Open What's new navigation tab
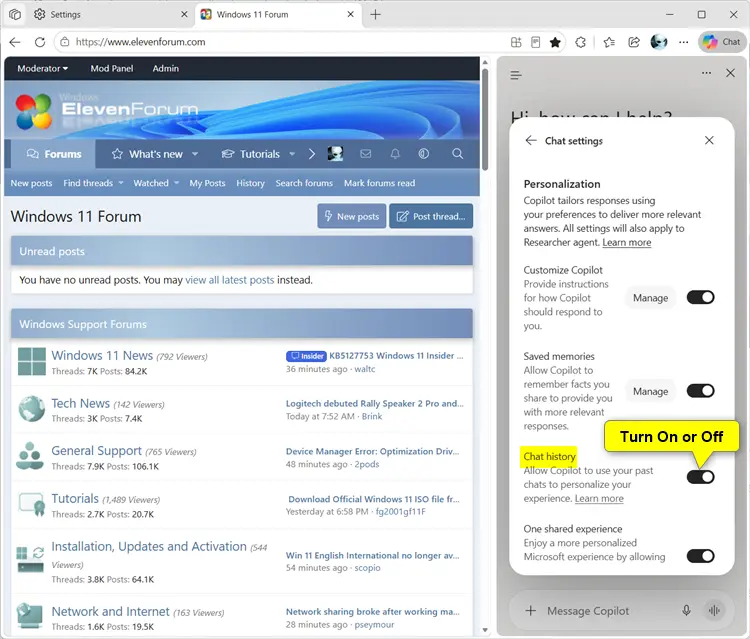750x639 pixels. (147, 154)
